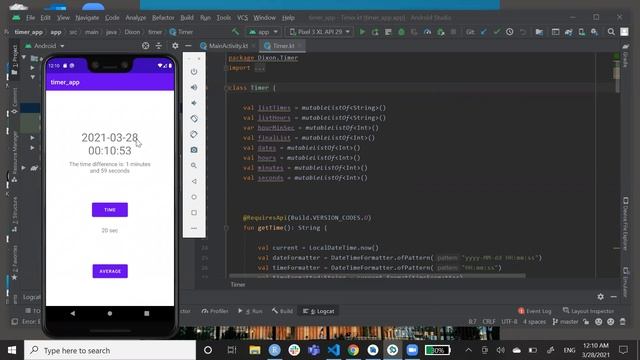Click the Windows Start button
This screenshot has width=640, height=360.
click(x=12, y=350)
